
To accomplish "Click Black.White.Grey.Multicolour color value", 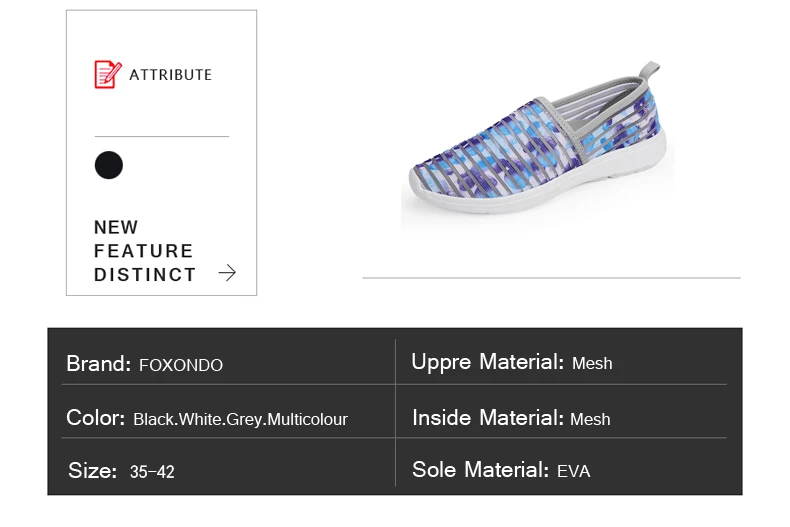I will pyautogui.click(x=240, y=420).
